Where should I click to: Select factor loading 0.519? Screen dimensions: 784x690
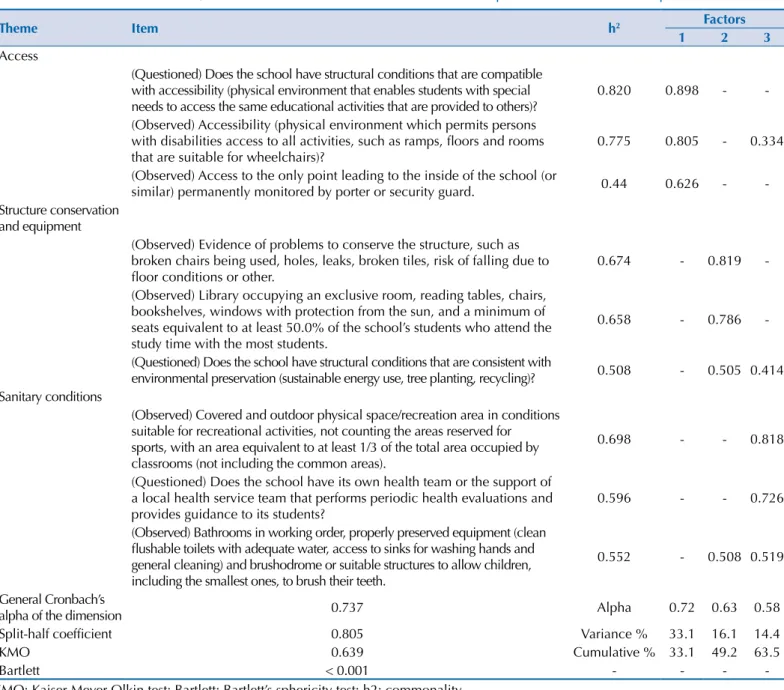(766, 557)
